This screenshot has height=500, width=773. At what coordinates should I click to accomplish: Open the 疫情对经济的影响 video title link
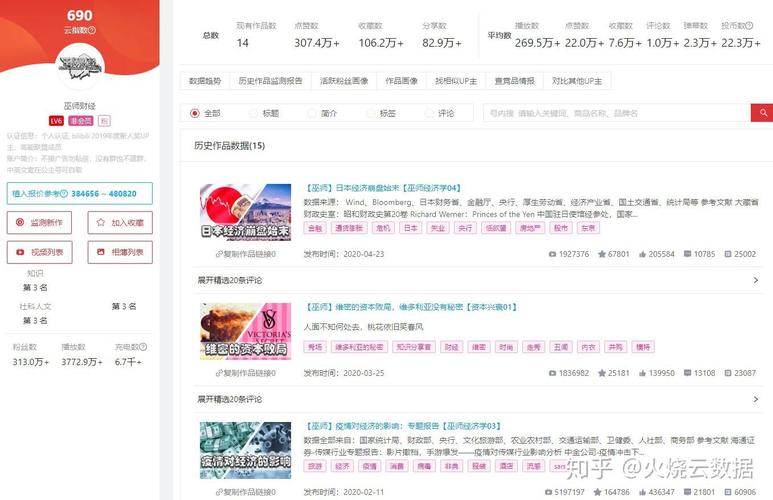(403, 426)
